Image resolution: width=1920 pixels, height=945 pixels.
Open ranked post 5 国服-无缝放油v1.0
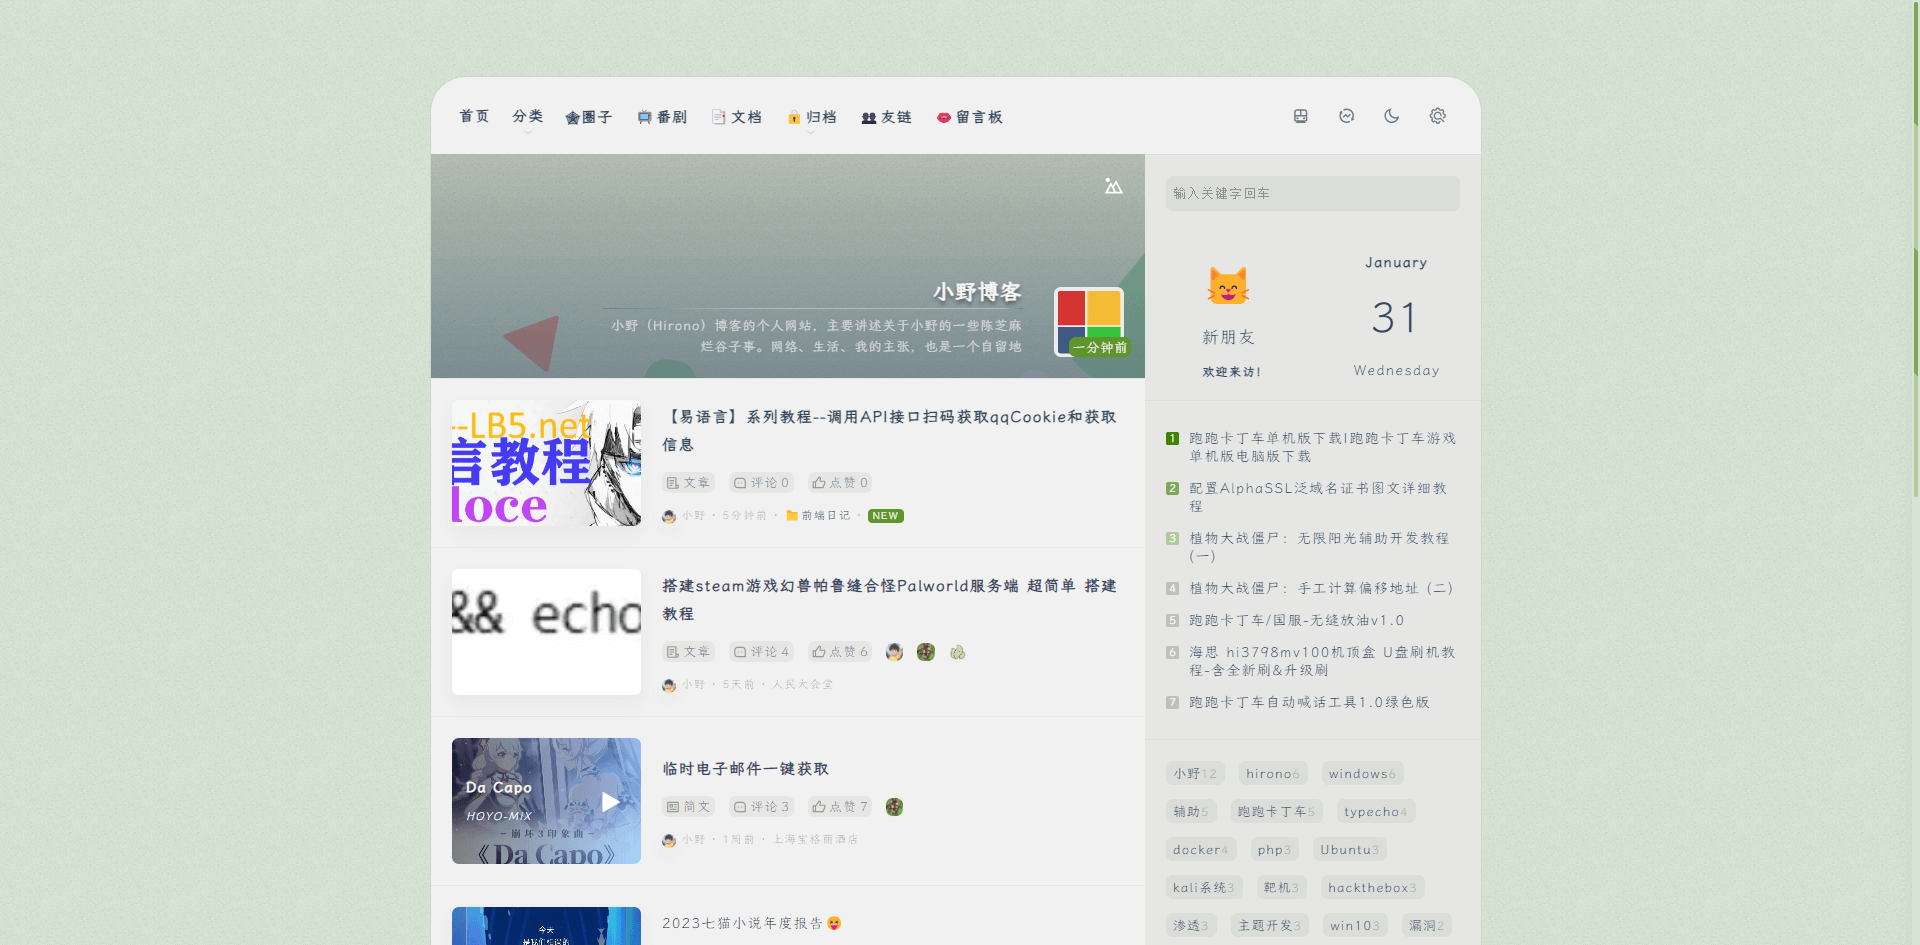click(1297, 620)
